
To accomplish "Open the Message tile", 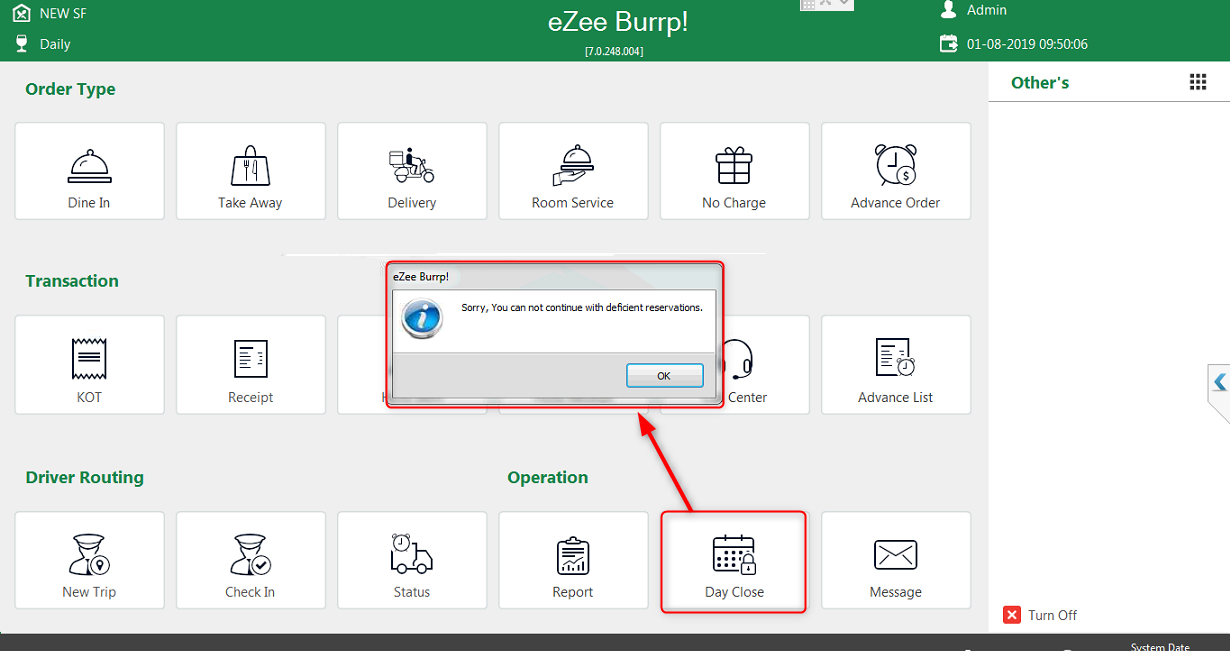I will (x=896, y=560).
